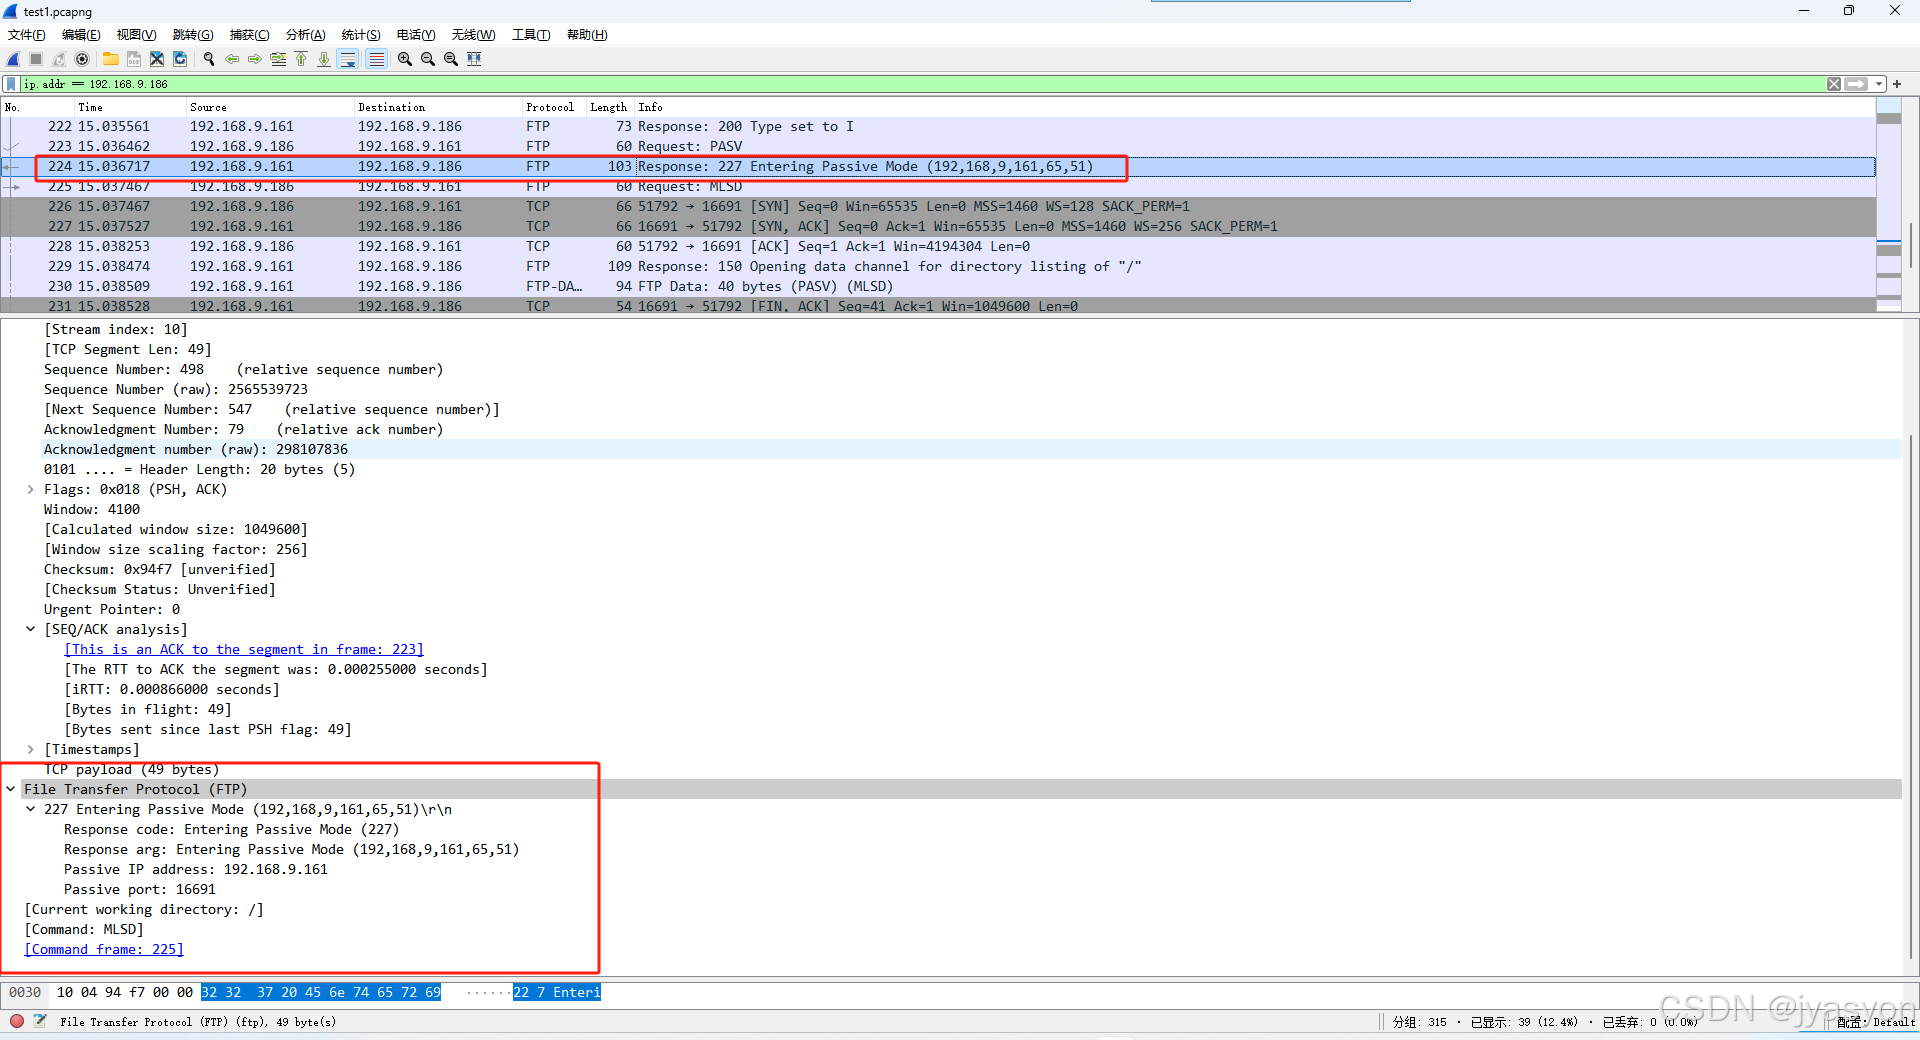Select packet 229 with directory listing response

tap(600, 266)
